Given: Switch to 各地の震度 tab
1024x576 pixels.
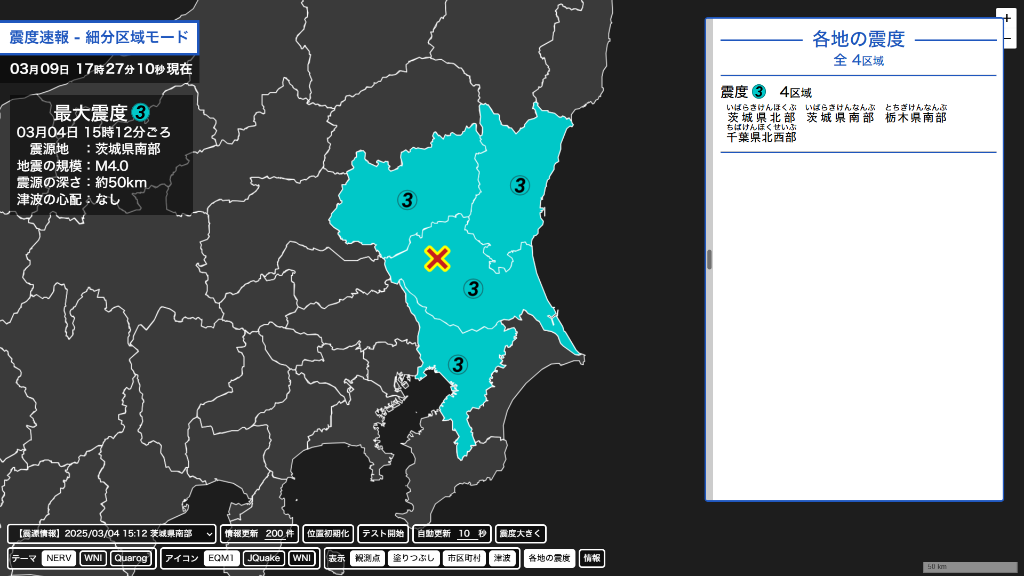Looking at the screenshot, I should 549,558.
